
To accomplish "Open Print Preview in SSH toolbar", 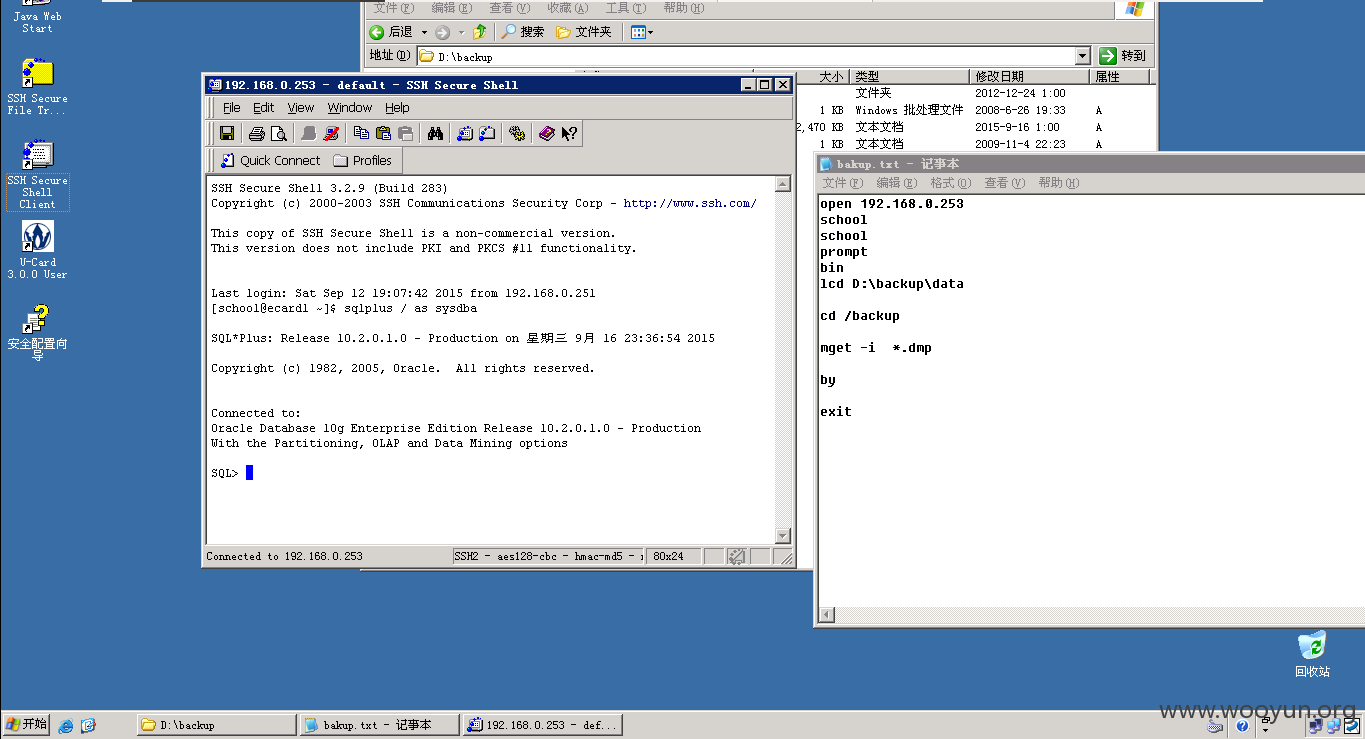I will (x=279, y=133).
